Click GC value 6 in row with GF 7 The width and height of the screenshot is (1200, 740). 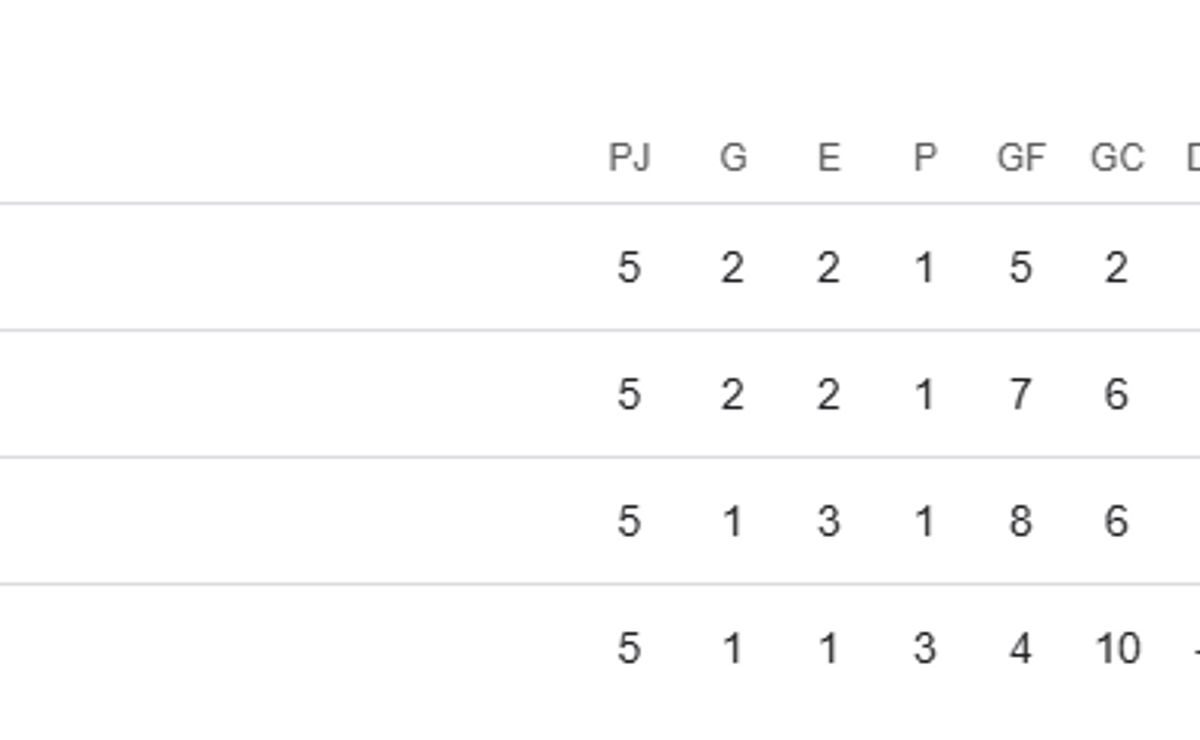(x=1117, y=395)
